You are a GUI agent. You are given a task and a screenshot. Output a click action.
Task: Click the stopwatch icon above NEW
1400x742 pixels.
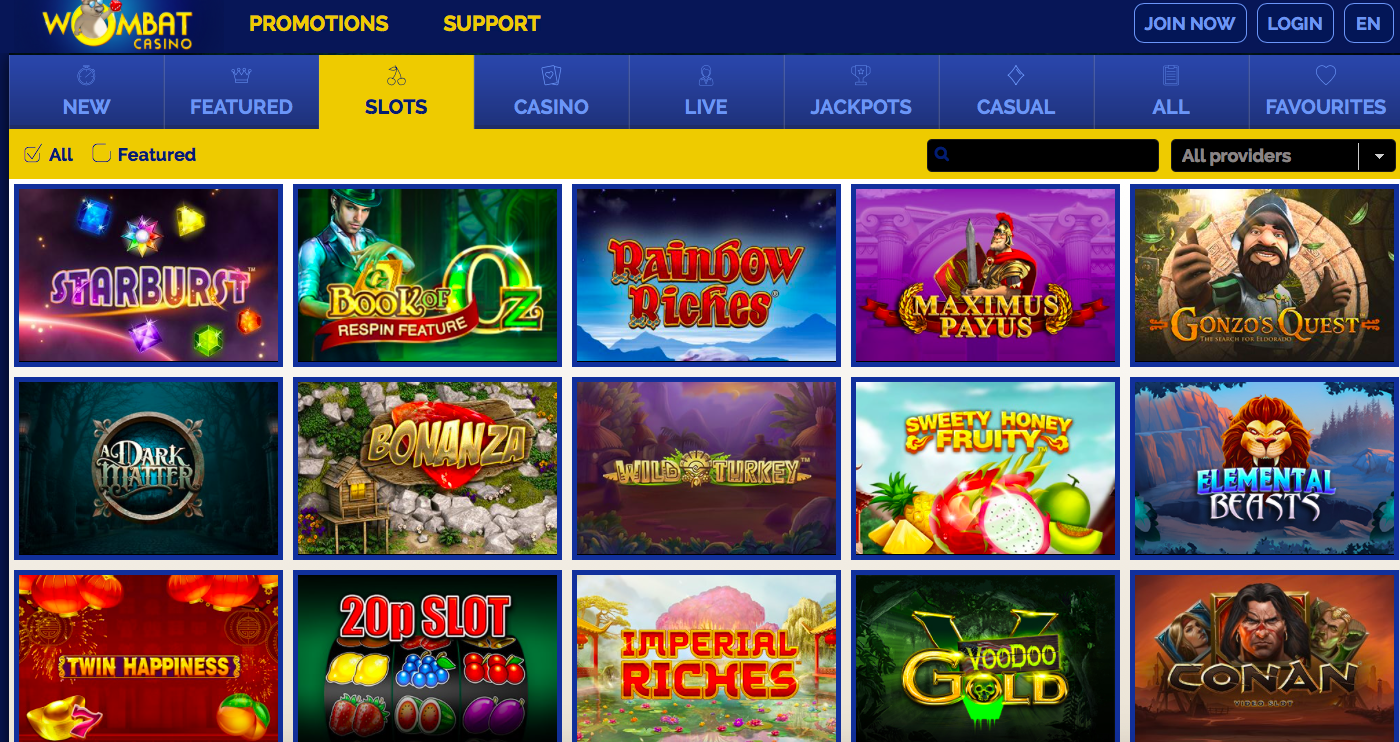[86, 75]
